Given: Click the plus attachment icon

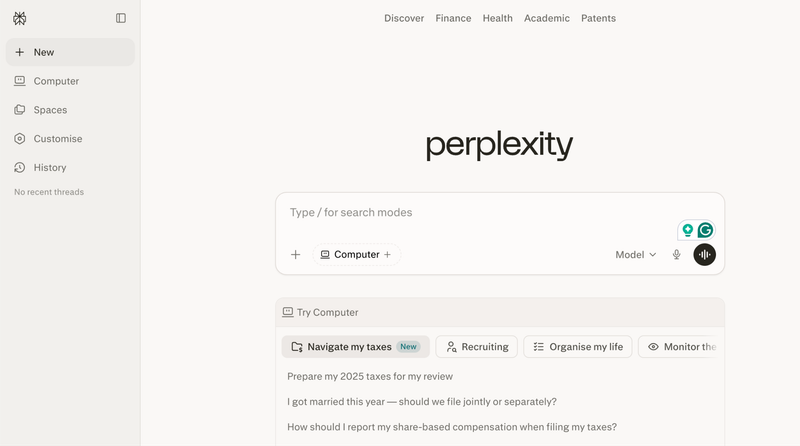Looking at the screenshot, I should click(295, 255).
